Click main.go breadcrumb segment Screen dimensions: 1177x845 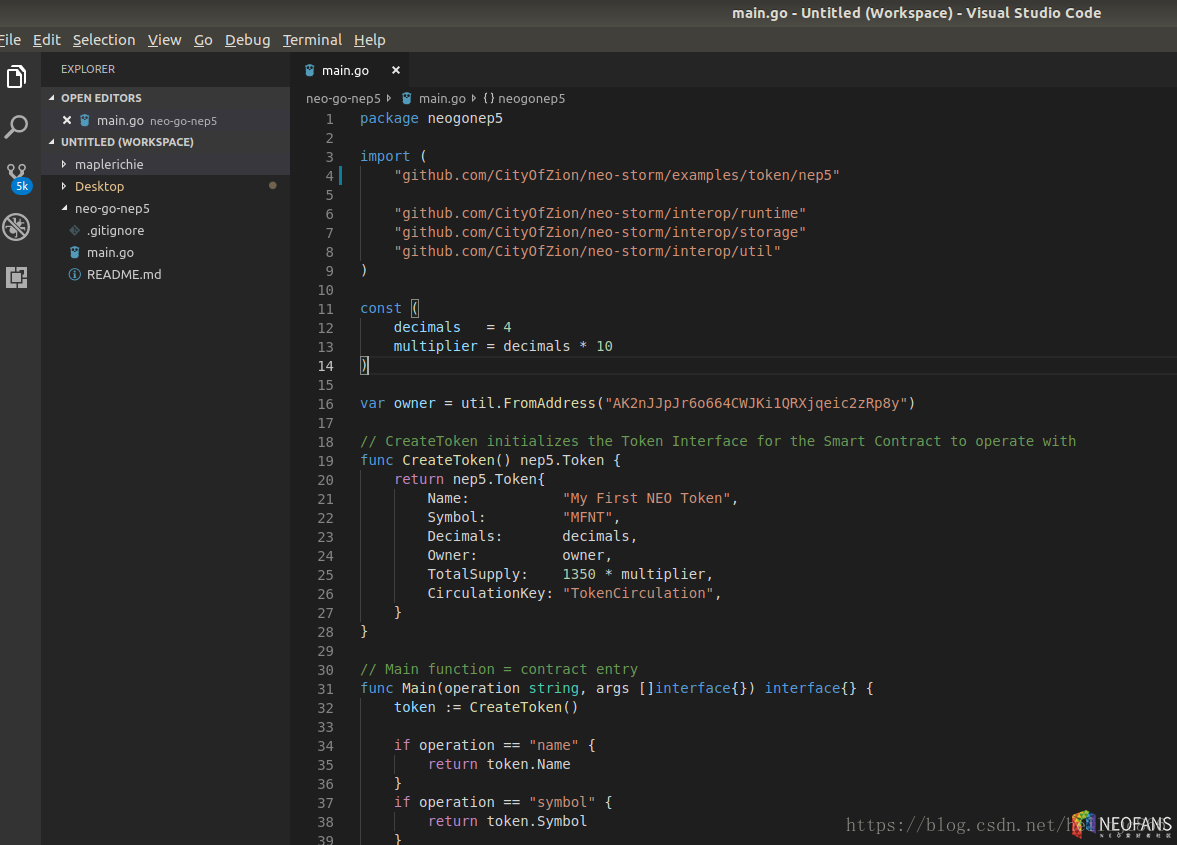[x=442, y=98]
